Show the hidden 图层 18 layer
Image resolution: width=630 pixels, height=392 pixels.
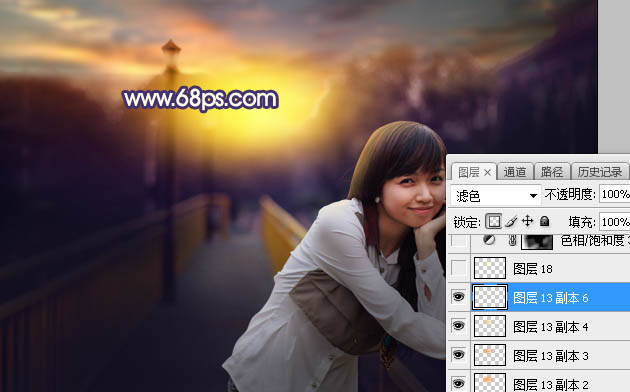pos(459,268)
